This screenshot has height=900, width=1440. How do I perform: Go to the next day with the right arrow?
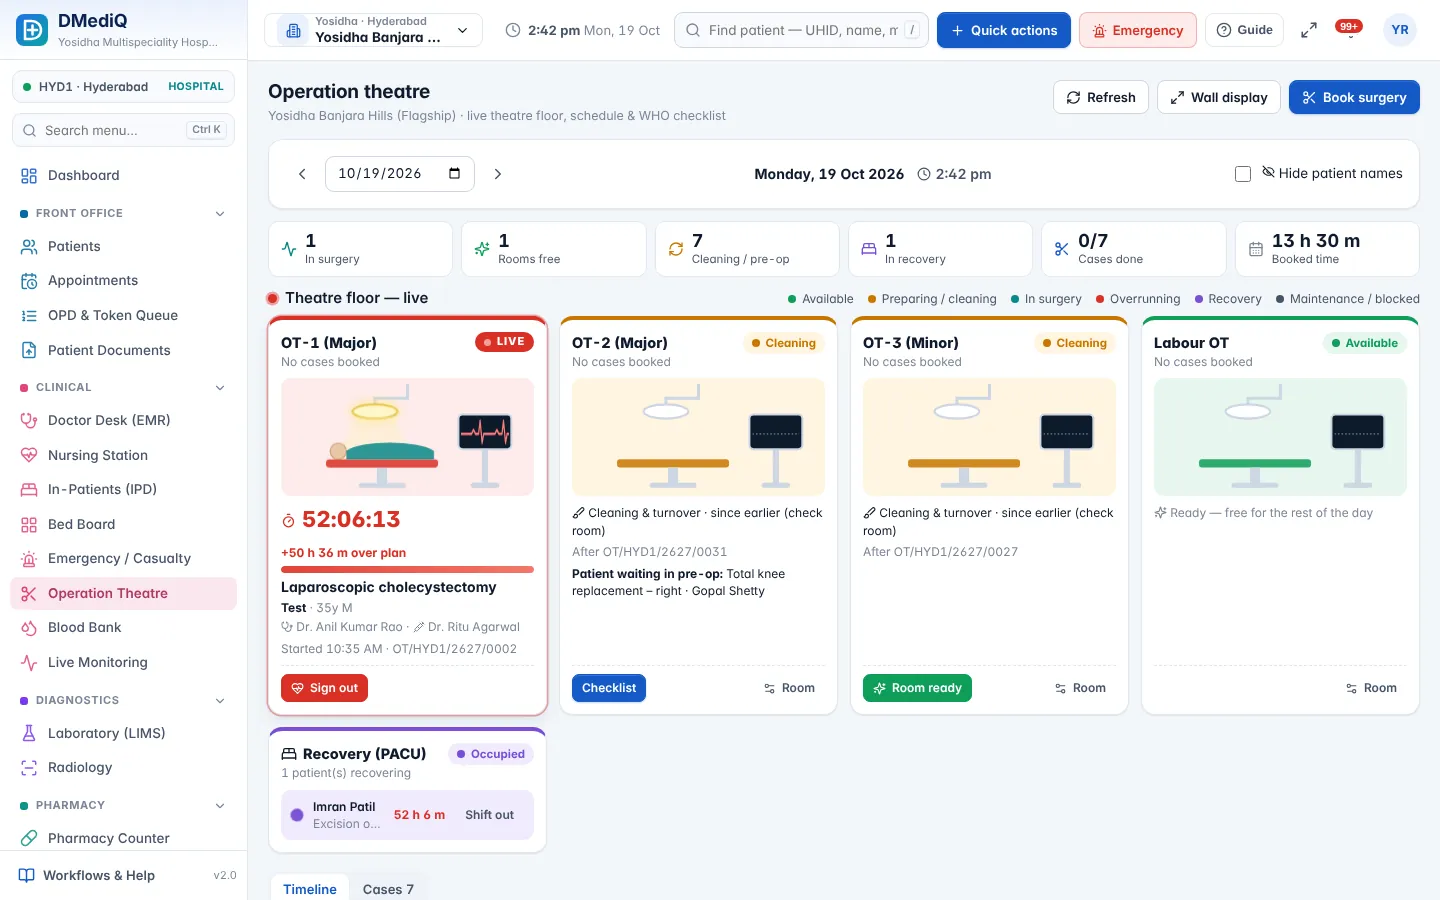pos(498,174)
